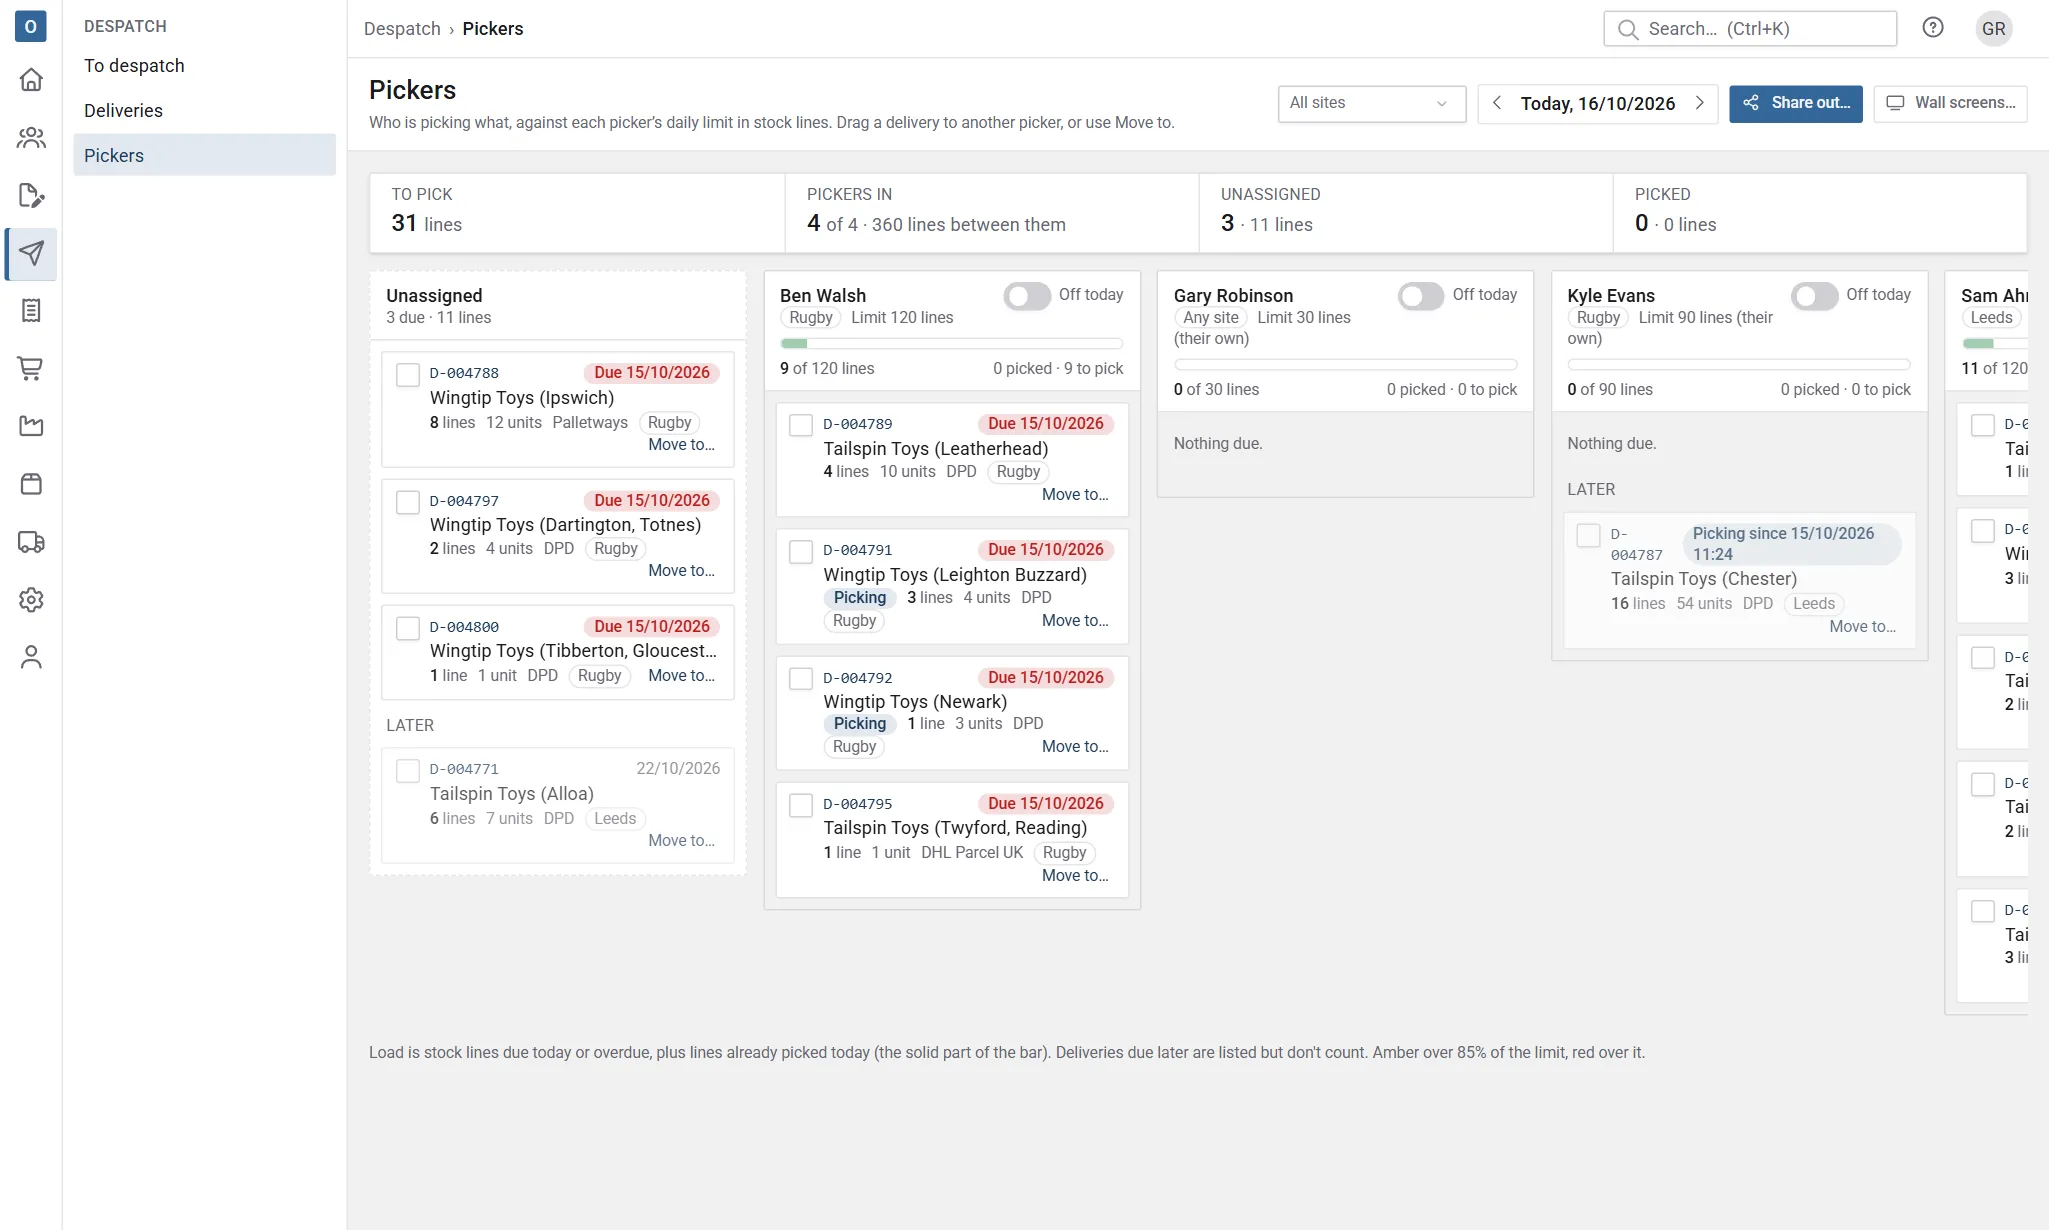2049x1230 pixels.
Task: Tick checkbox for delivery D-004771
Action: [408, 770]
